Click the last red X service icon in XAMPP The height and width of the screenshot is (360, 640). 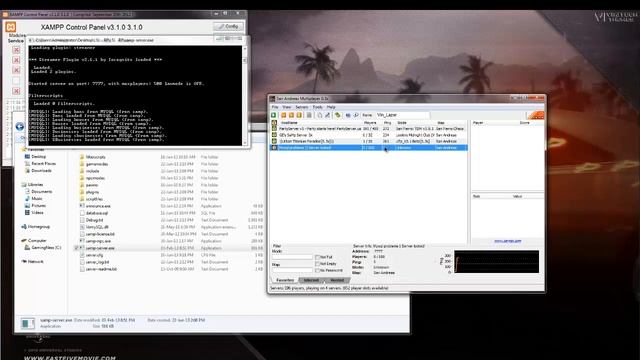click(16, 91)
